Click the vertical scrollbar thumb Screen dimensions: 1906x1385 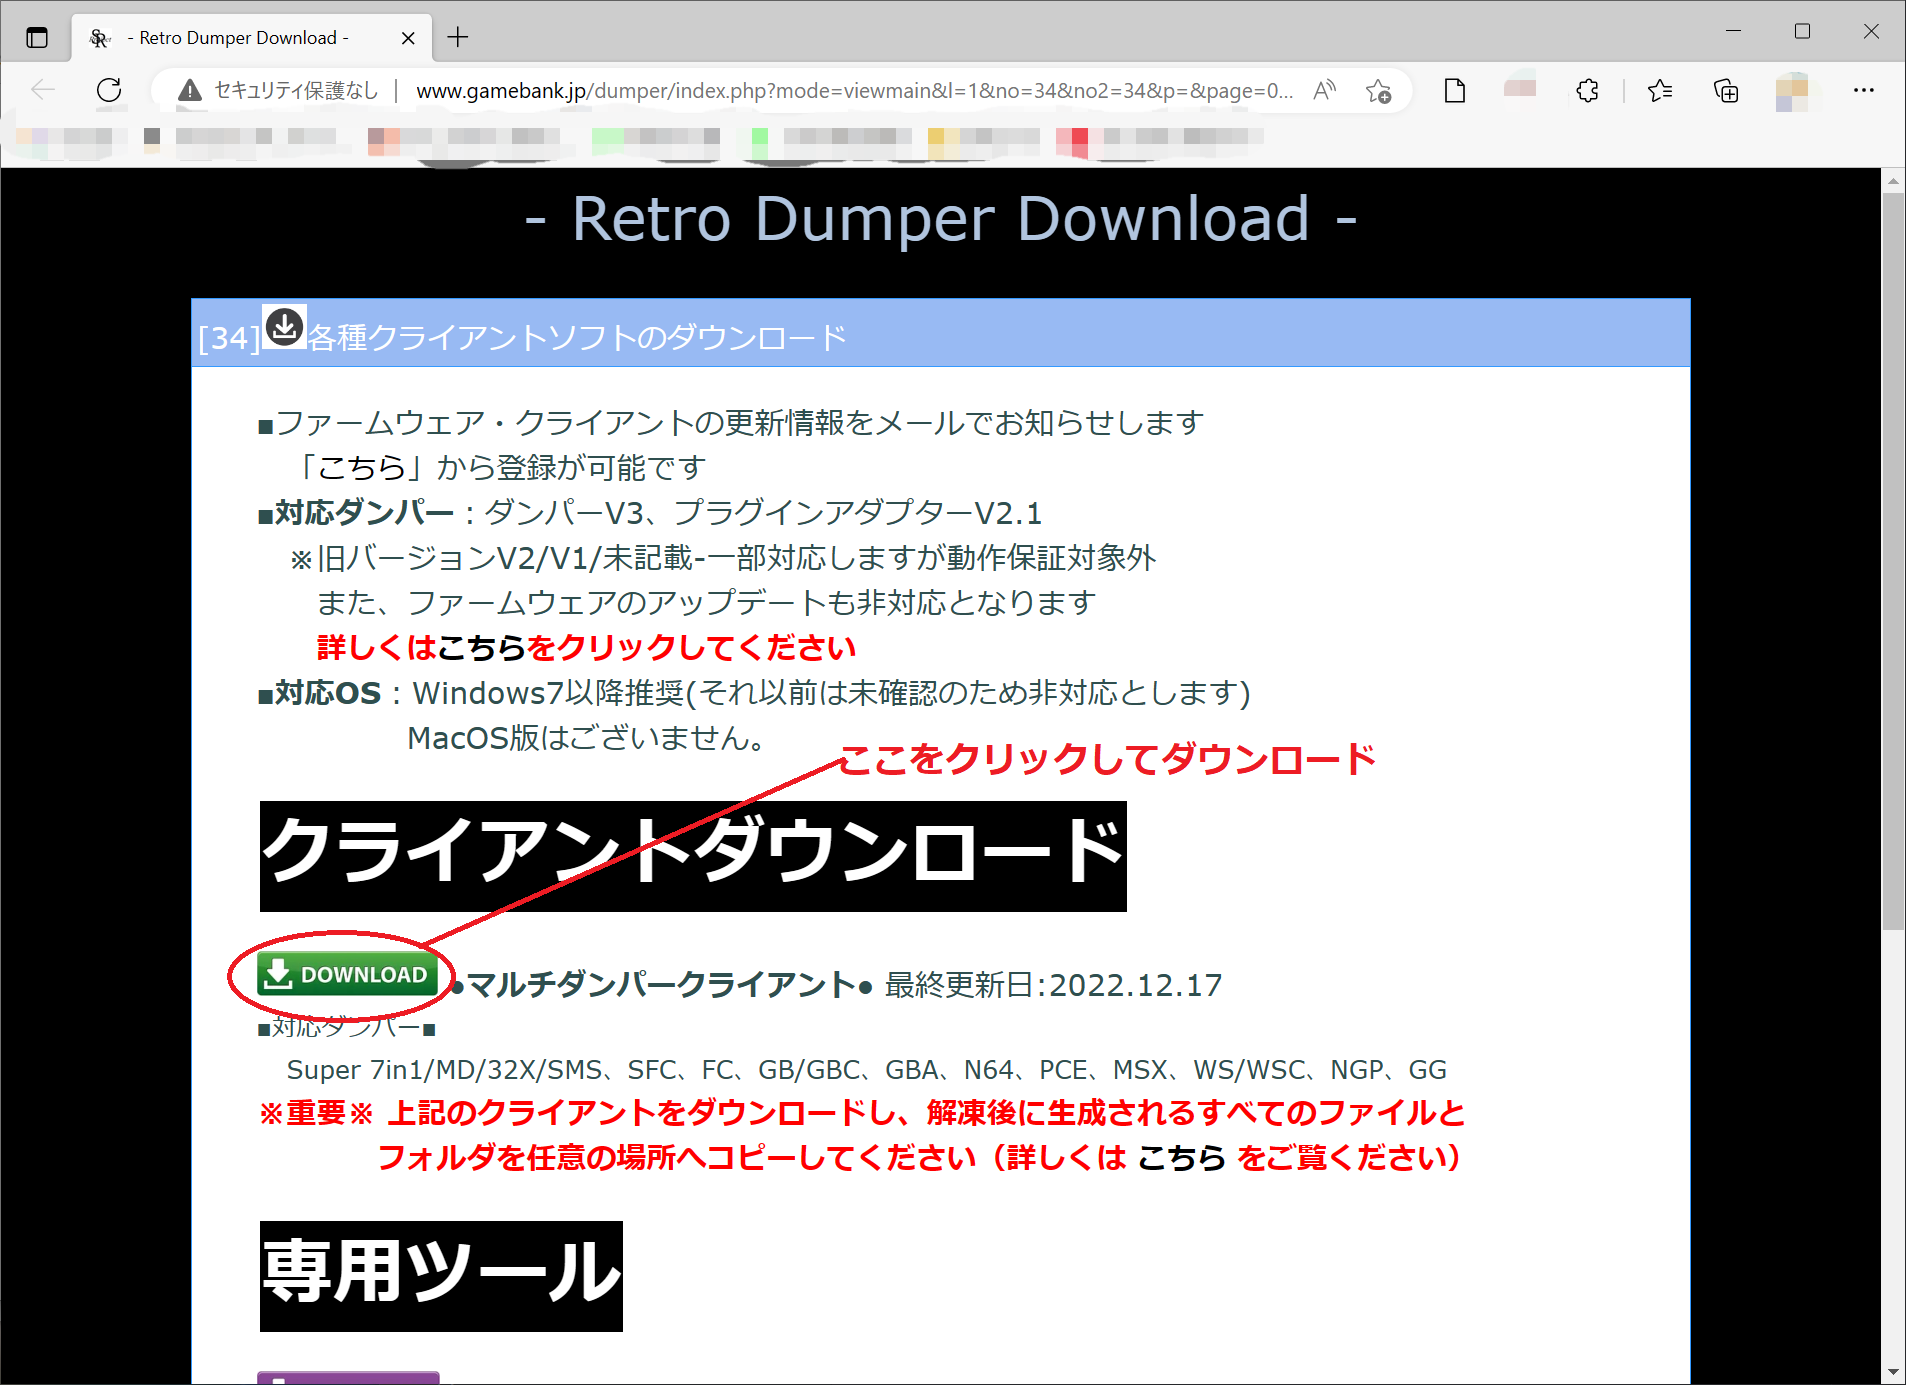(1893, 561)
